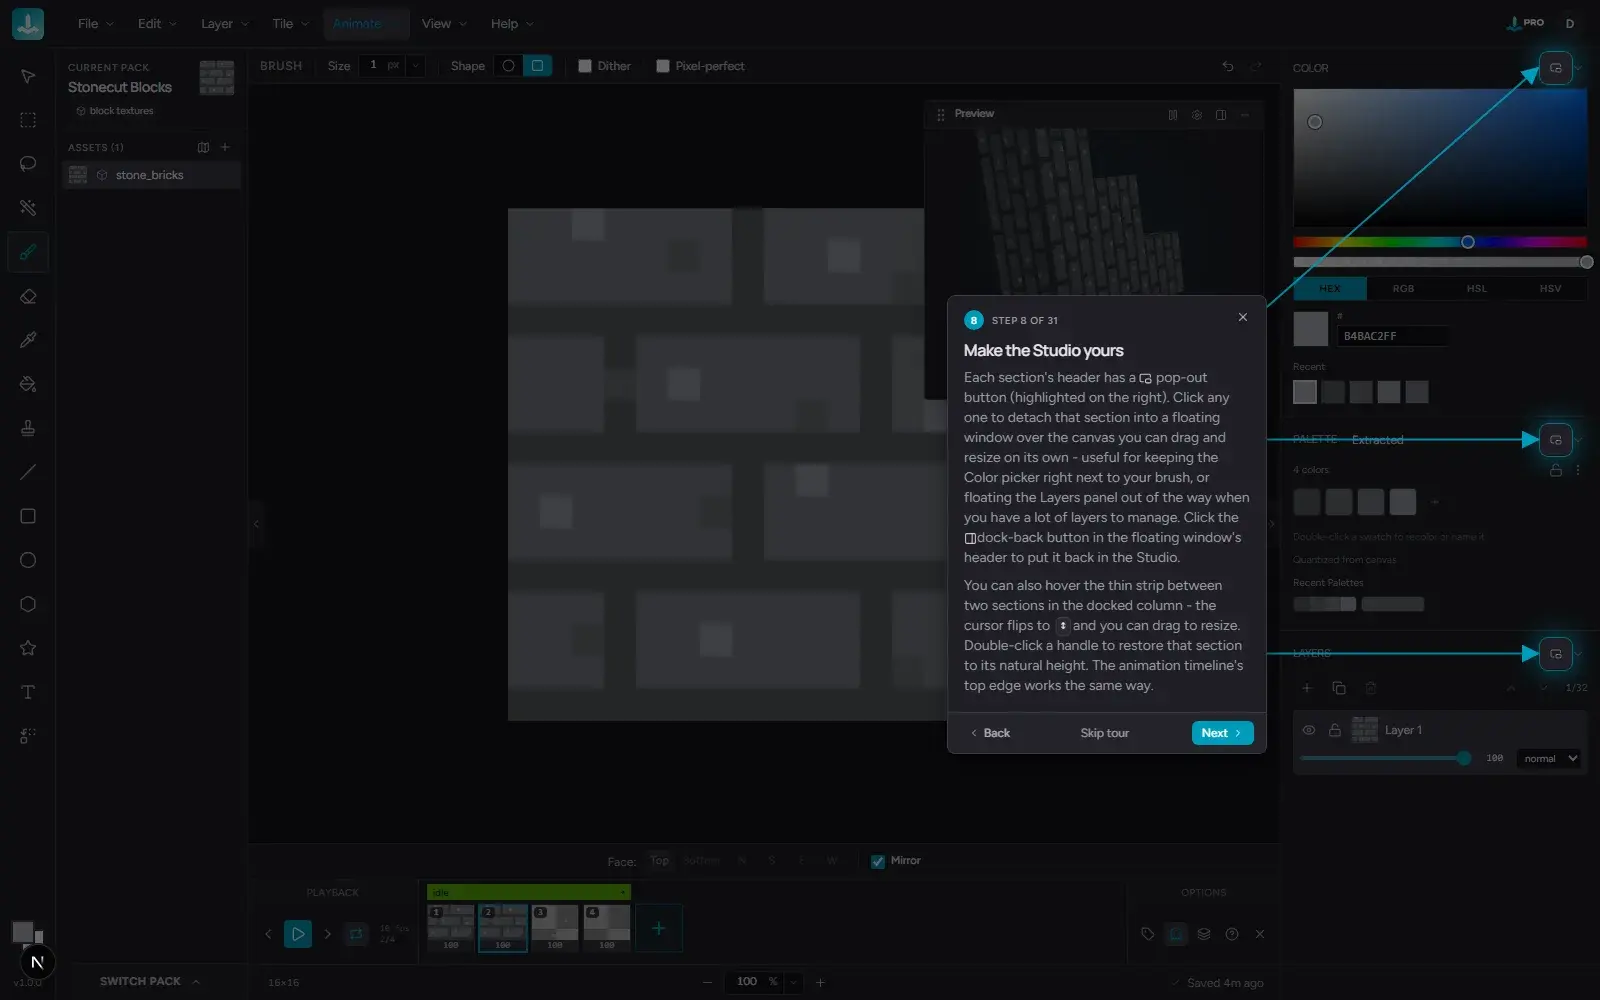The image size is (1600, 1000).
Task: Pop out the Color section
Action: tap(1555, 68)
